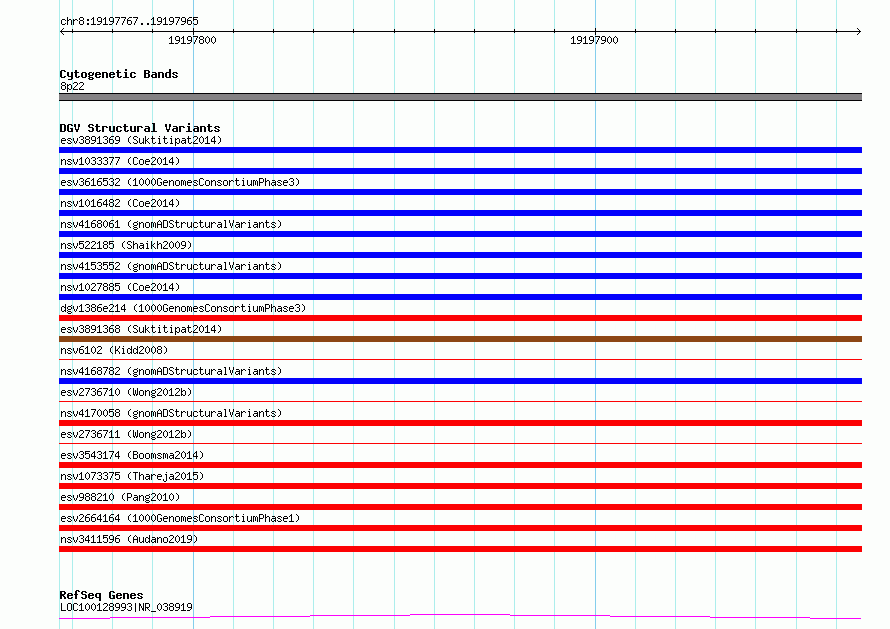Select variant label esv2736710 (Wong2012b)
This screenshot has height=629, width=890.
click(126, 392)
